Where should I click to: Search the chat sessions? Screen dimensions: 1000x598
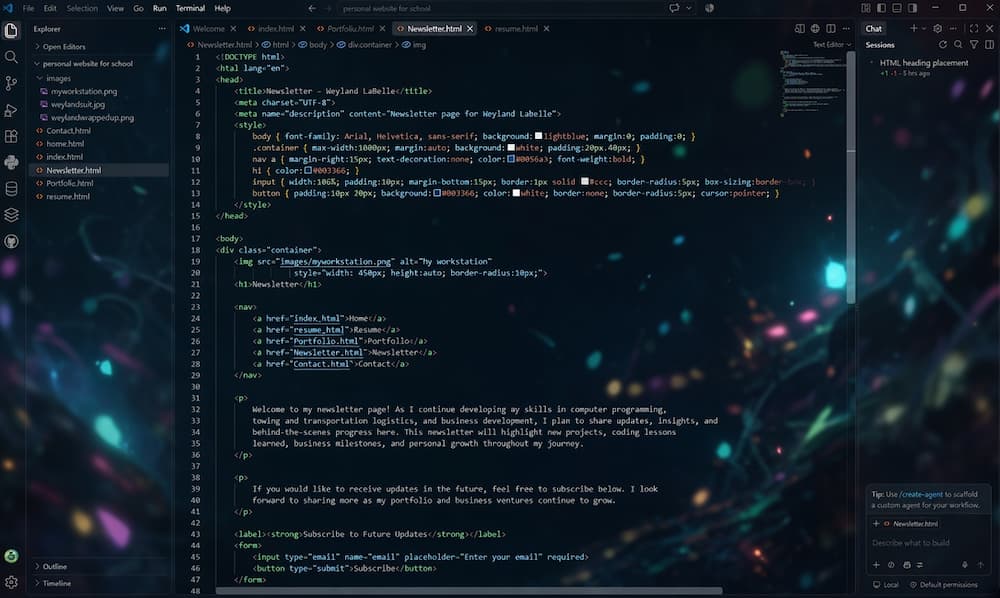pos(958,45)
